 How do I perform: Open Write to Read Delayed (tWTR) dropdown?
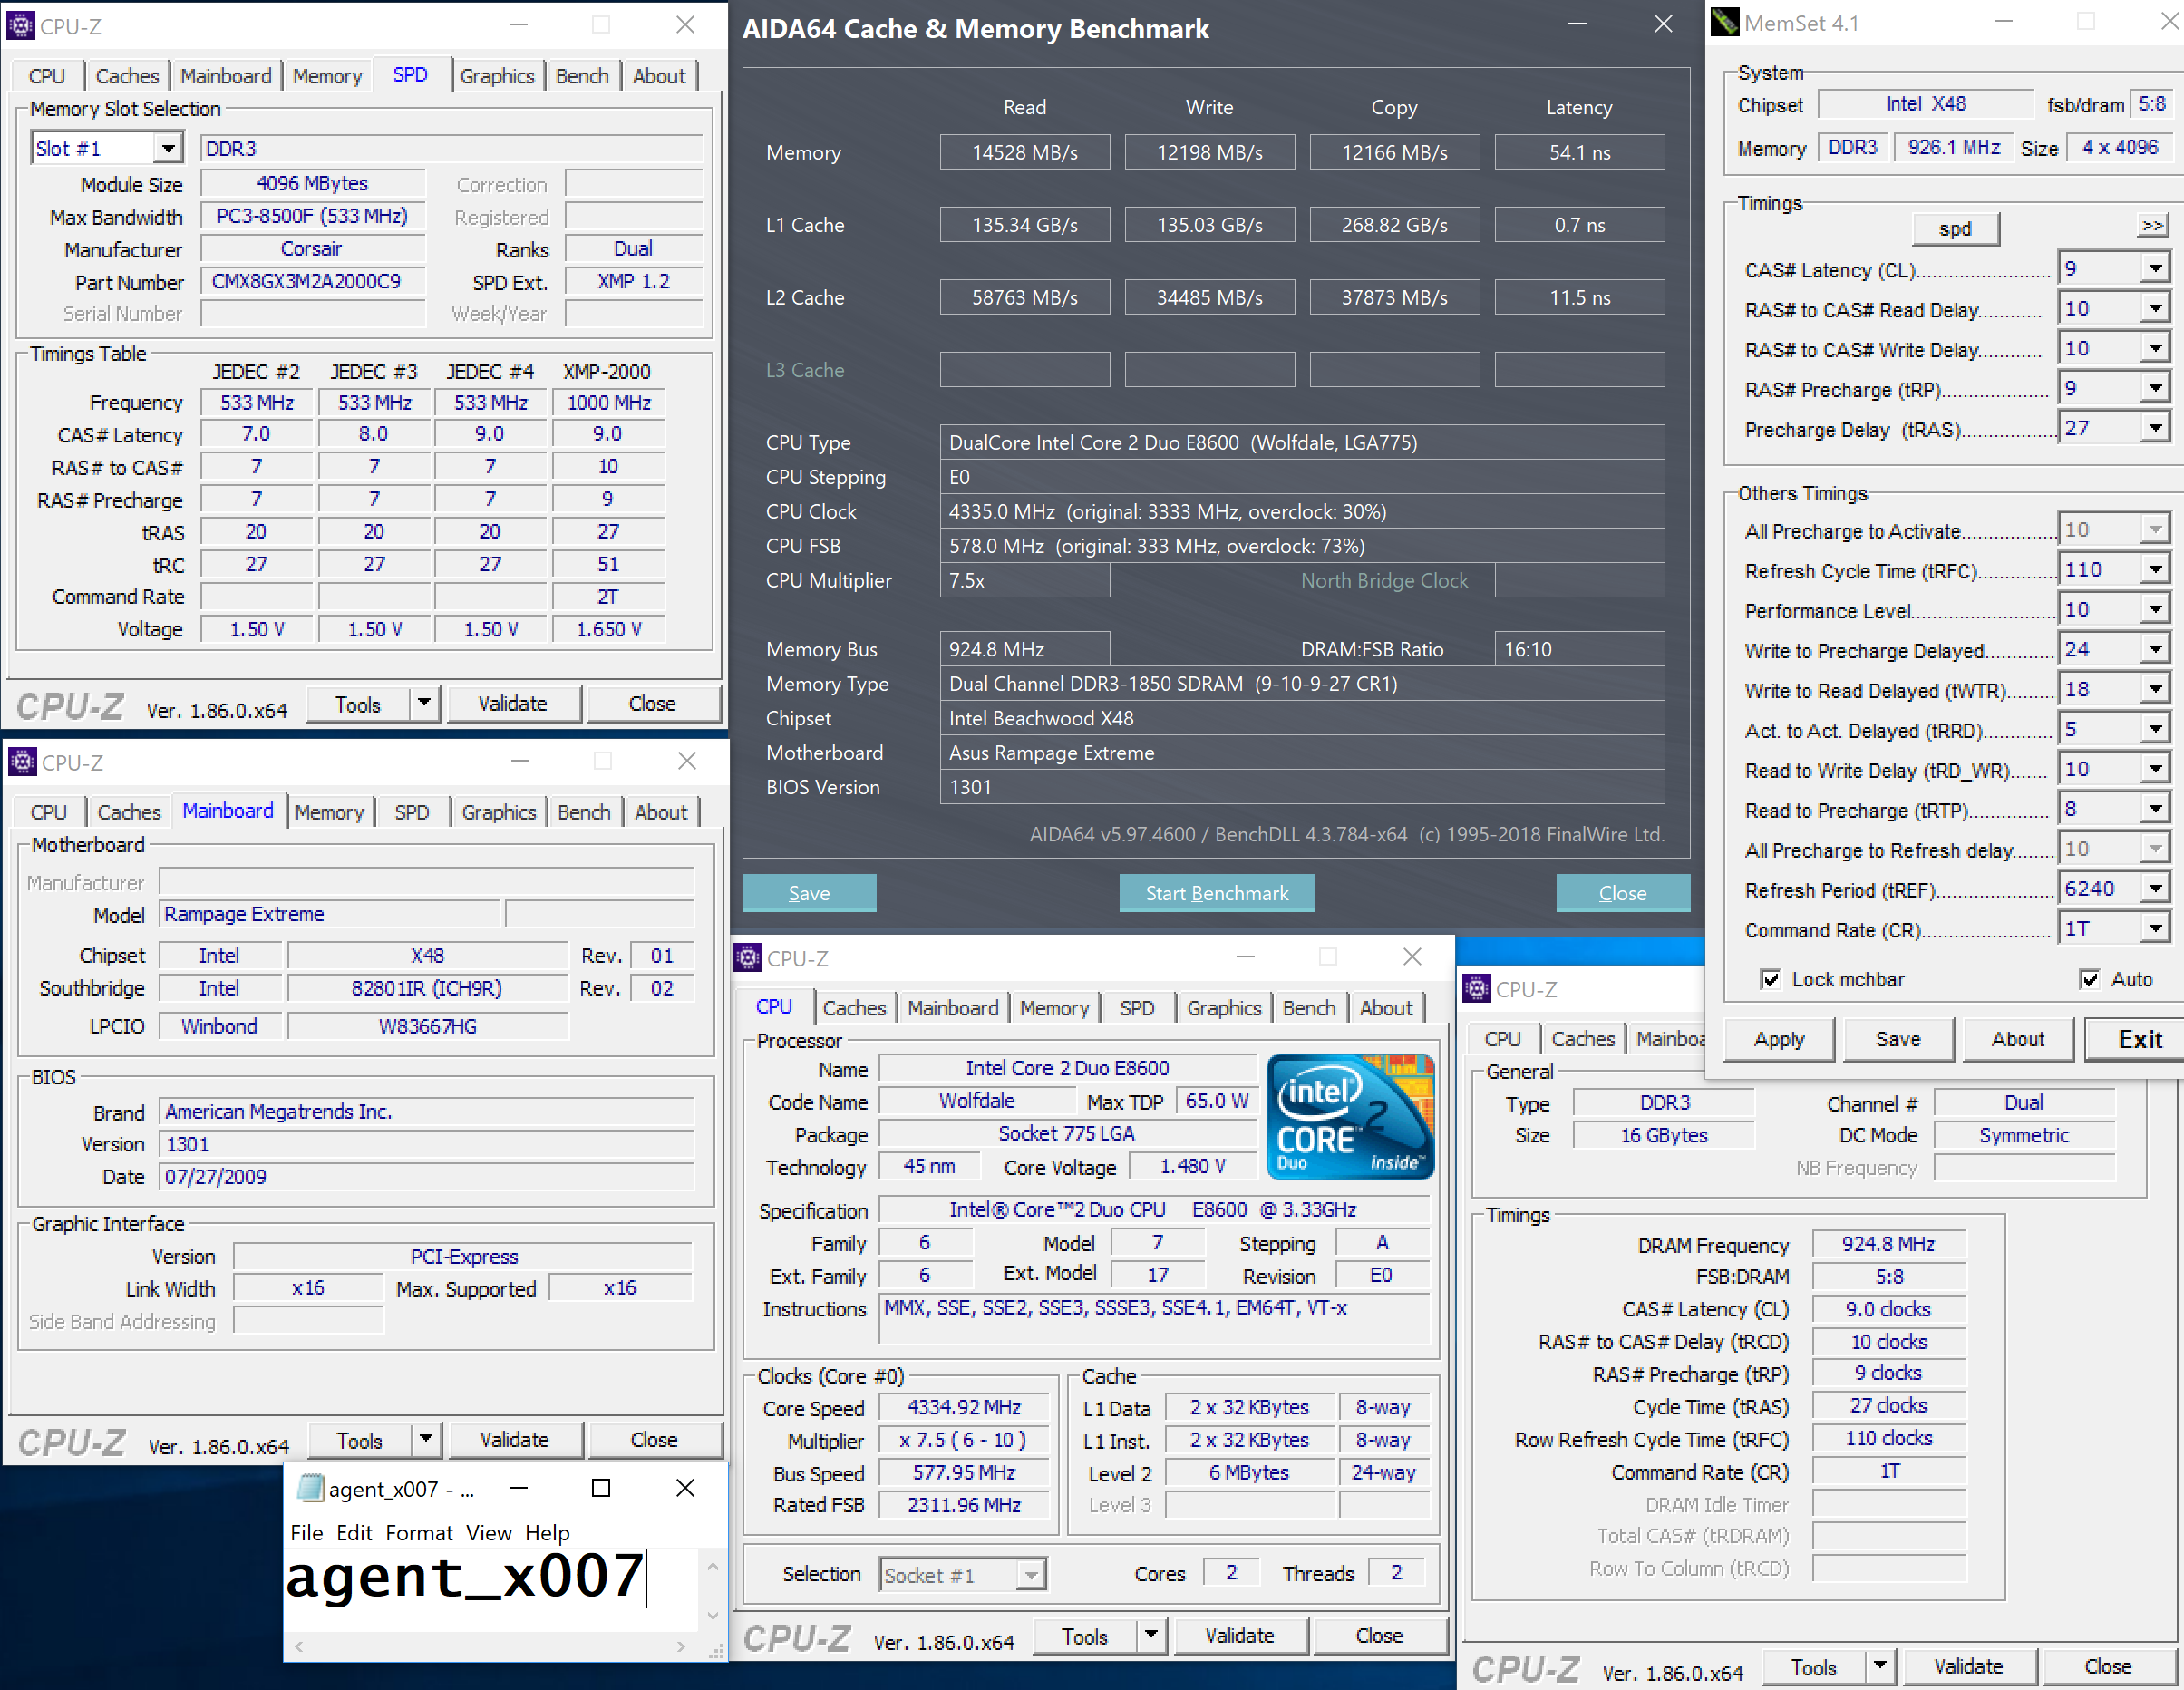coord(2154,689)
